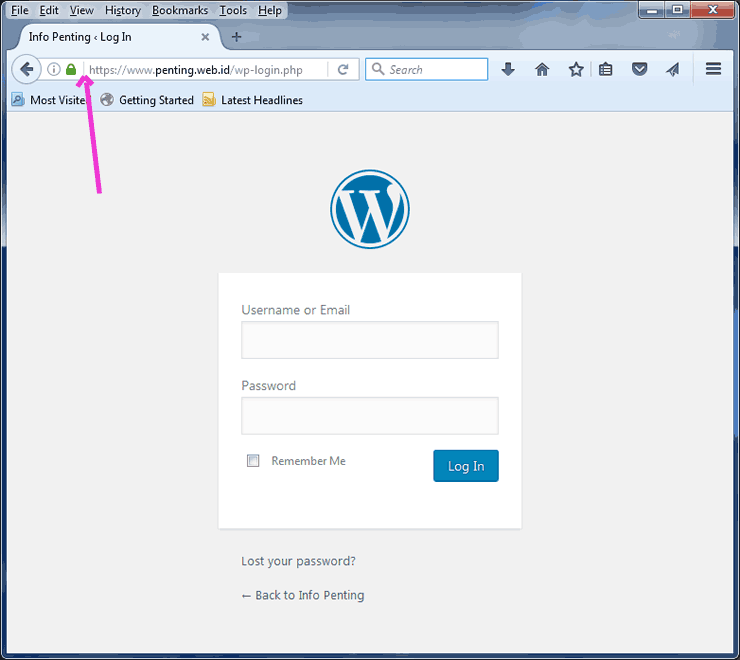
Task: Click the green secure padlock icon
Action: click(x=71, y=69)
